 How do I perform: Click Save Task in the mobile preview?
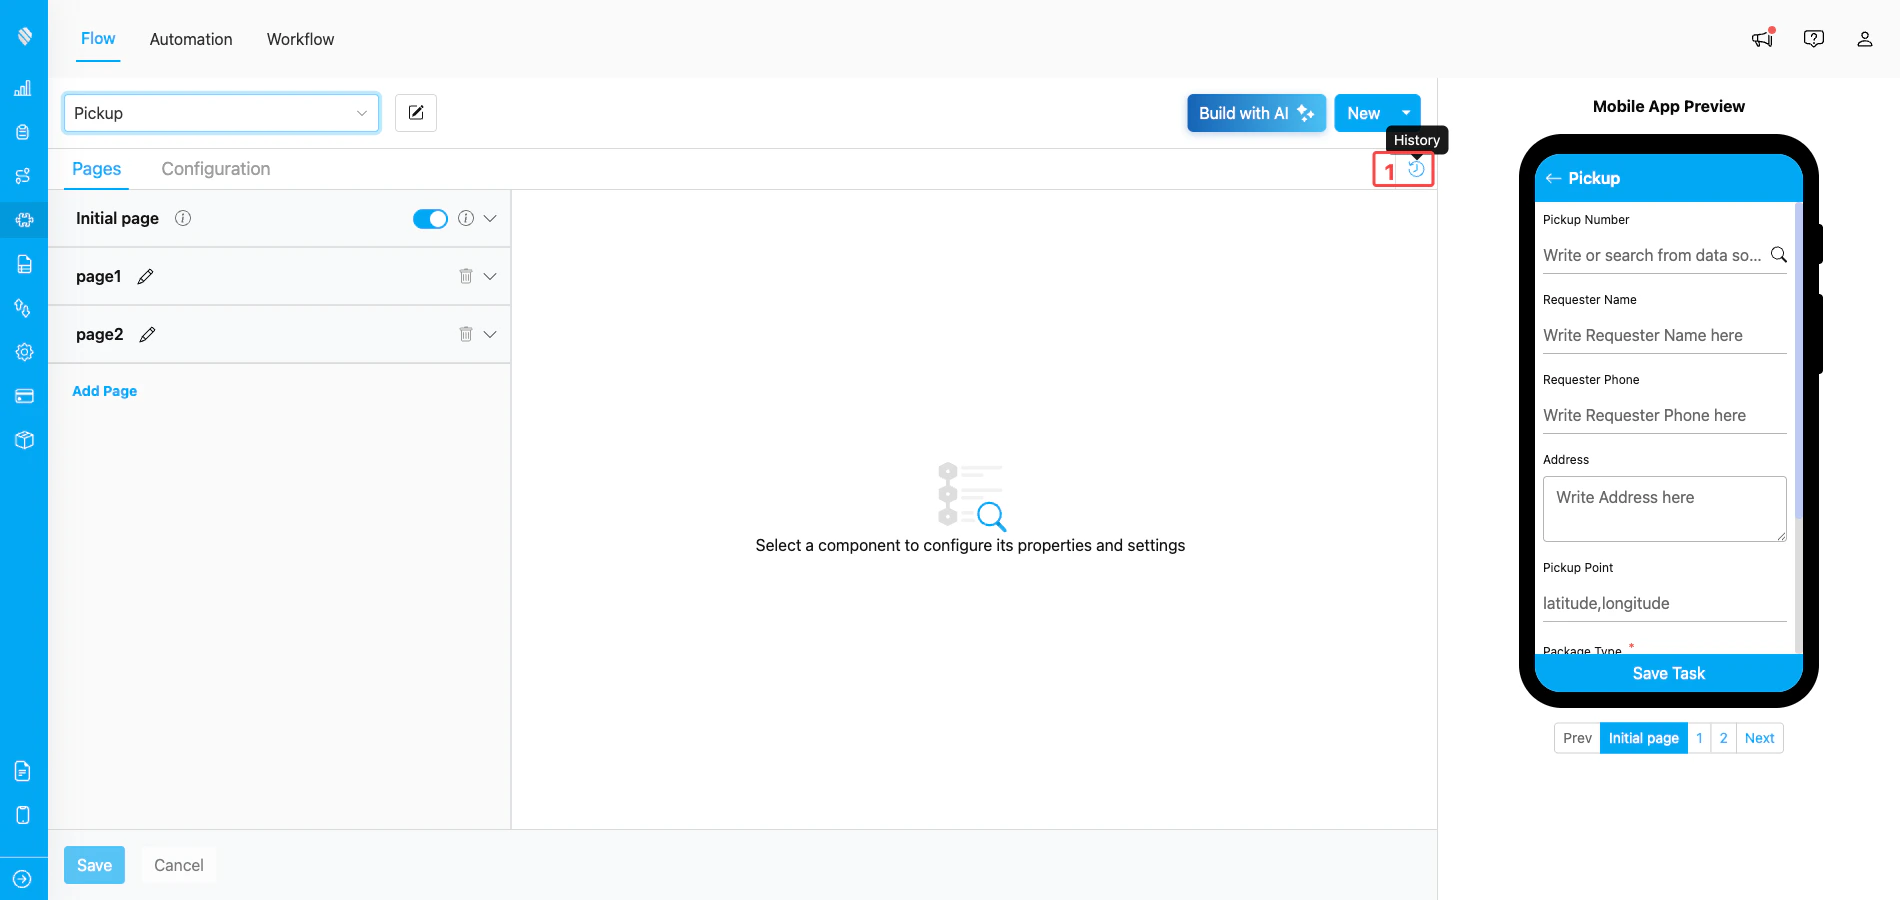1668,673
